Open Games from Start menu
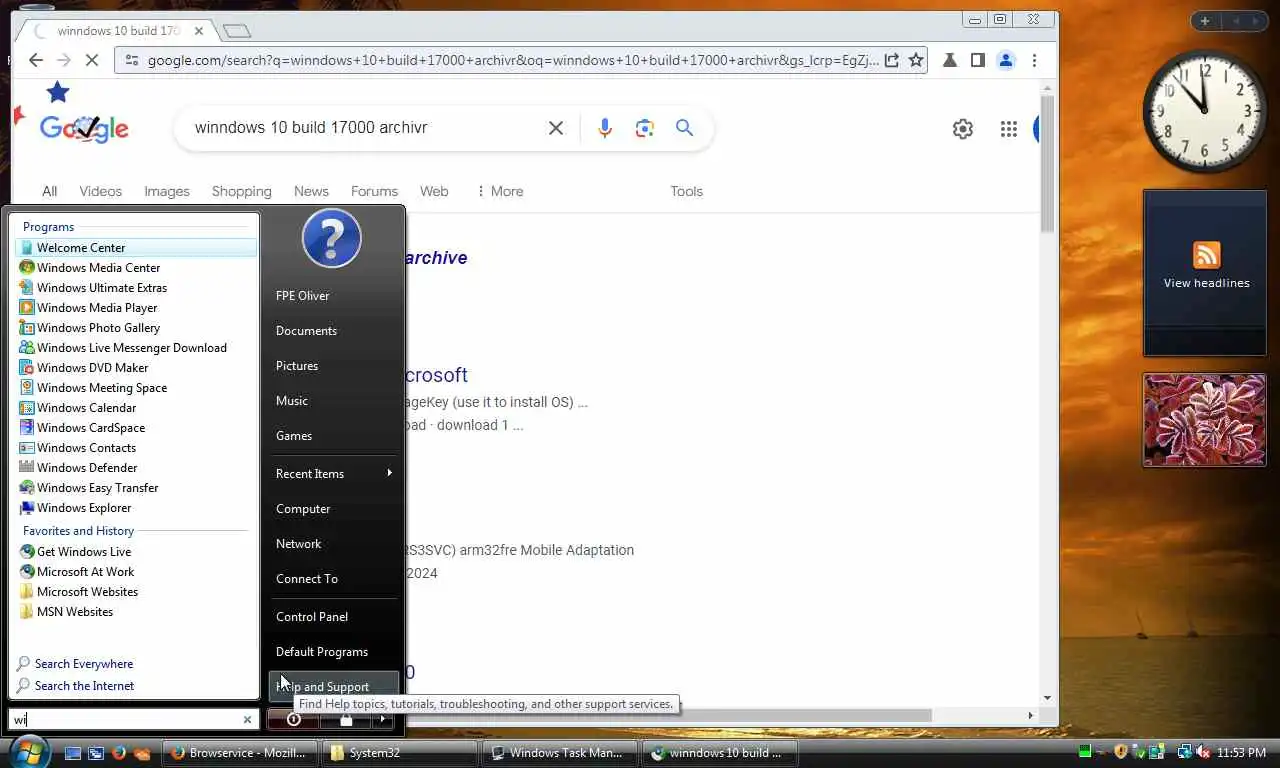The height and width of the screenshot is (768, 1280). point(334,435)
